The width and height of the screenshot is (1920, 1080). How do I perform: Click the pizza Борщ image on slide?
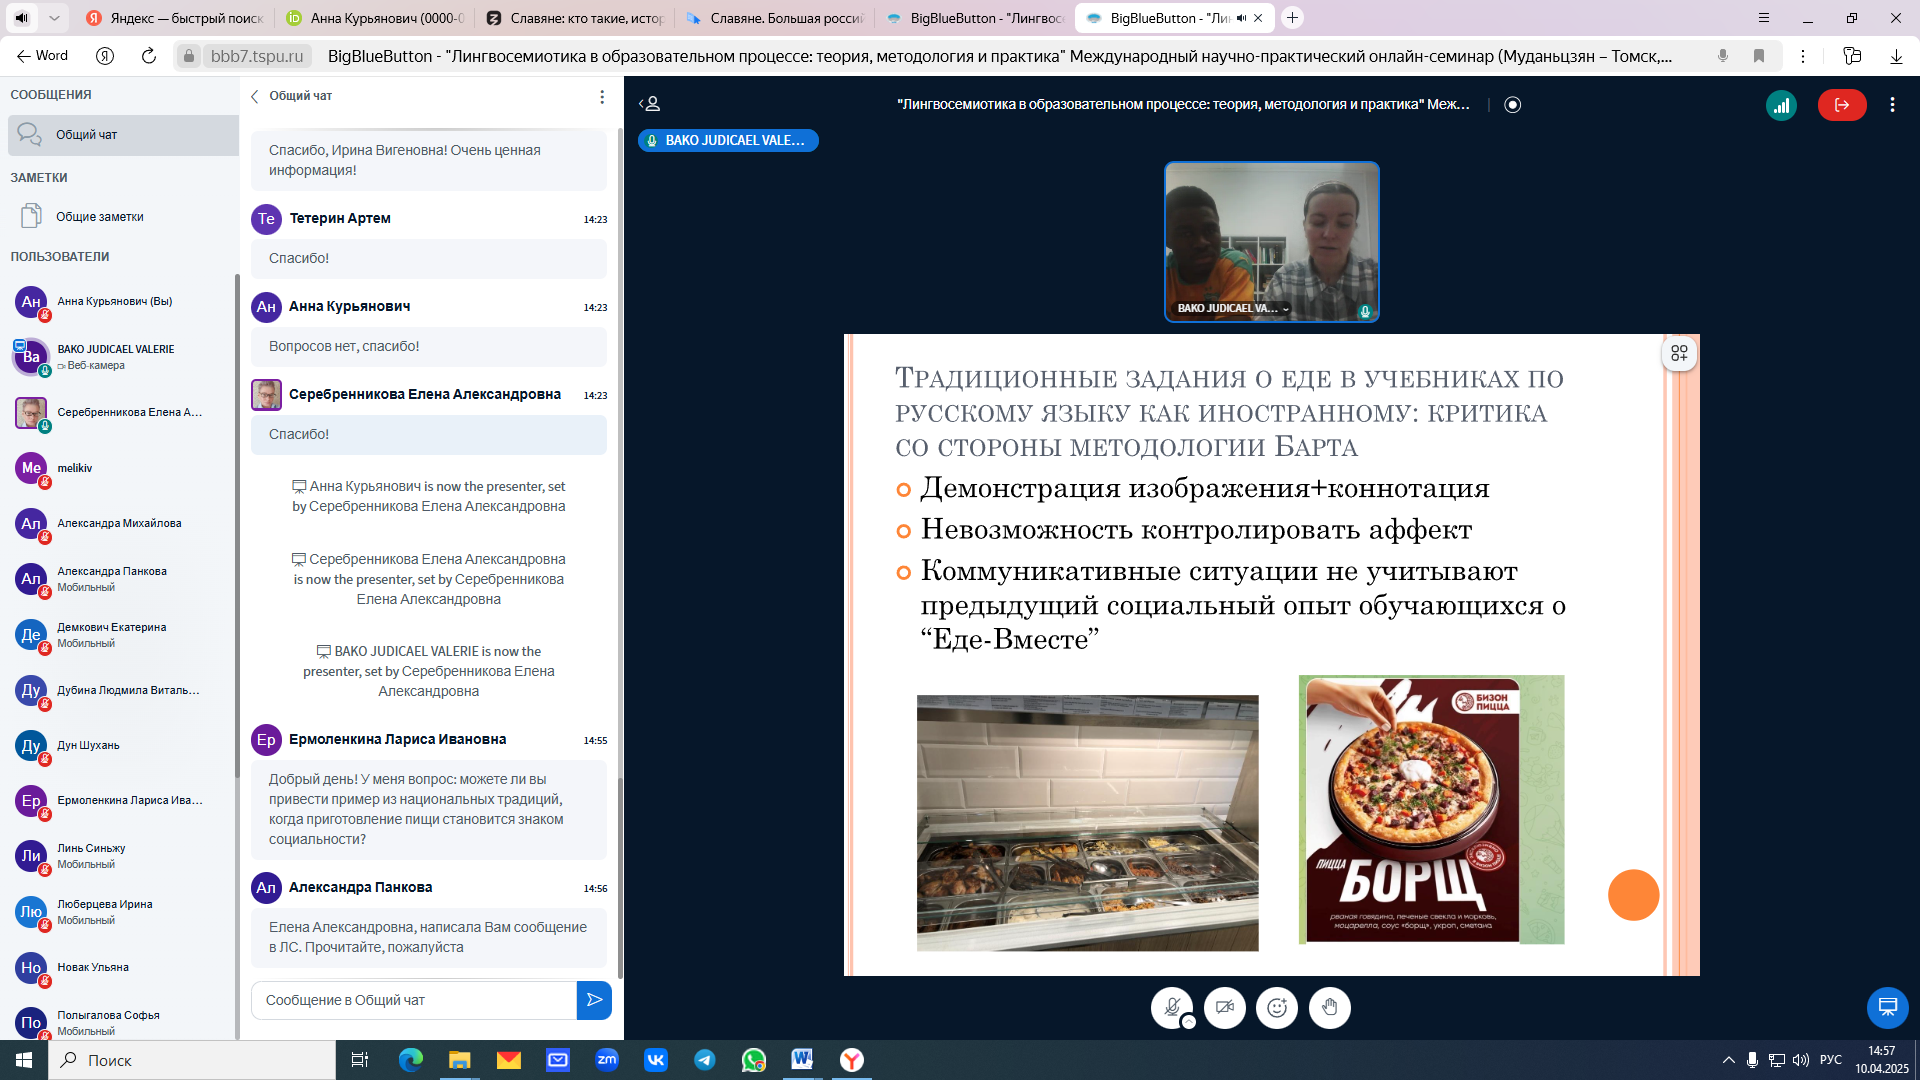[x=1431, y=809]
